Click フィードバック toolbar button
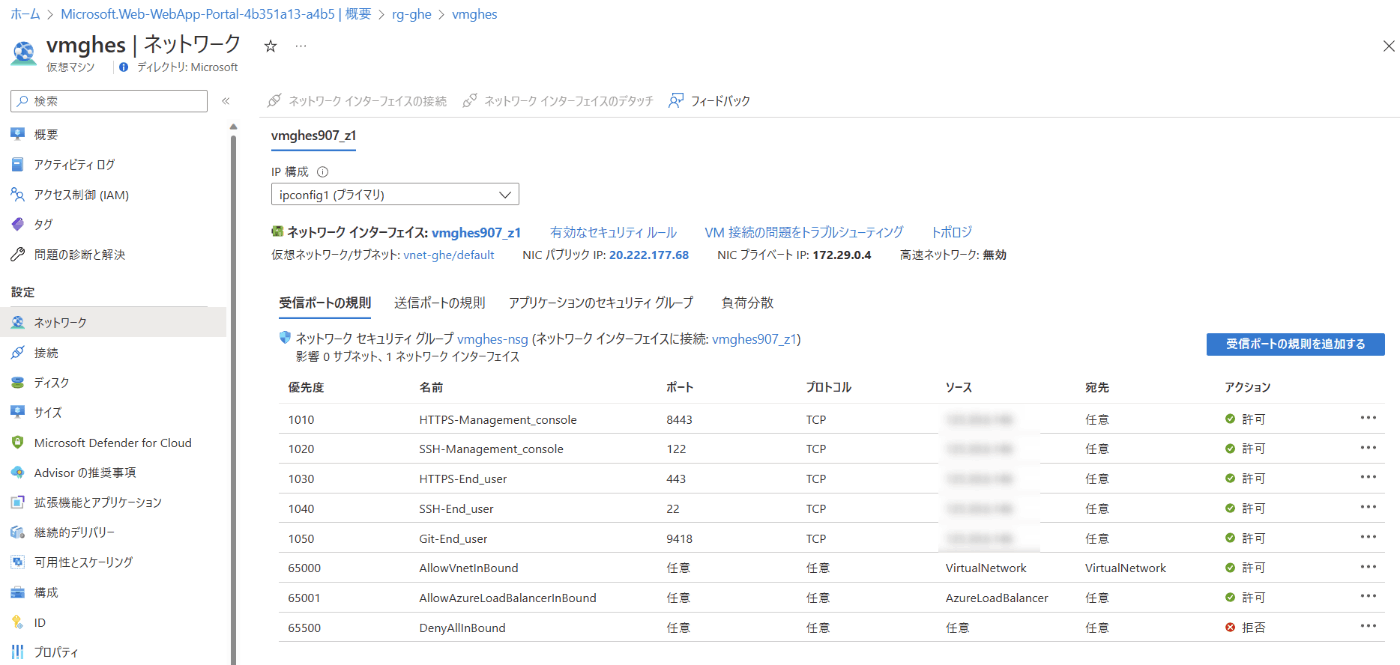The width and height of the screenshot is (1400, 665). (709, 101)
